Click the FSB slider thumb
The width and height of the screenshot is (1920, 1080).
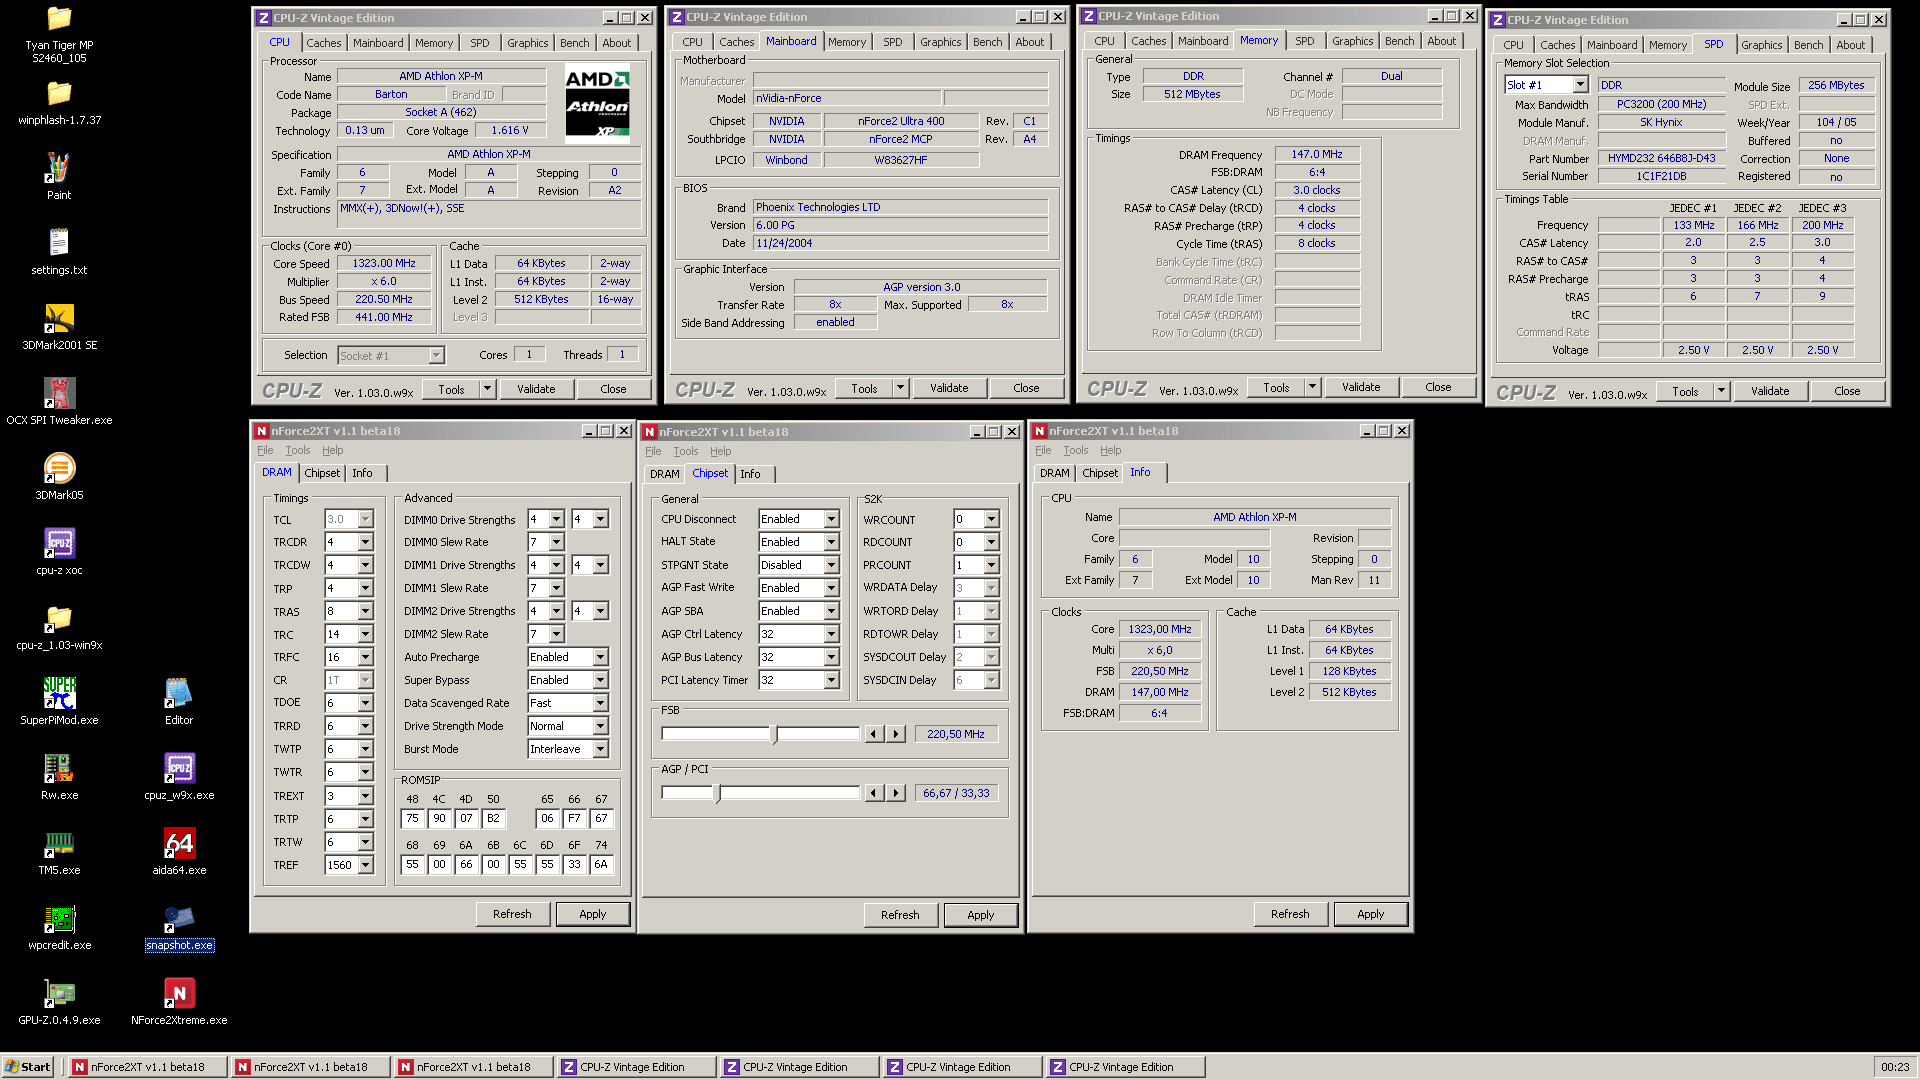[x=775, y=734]
